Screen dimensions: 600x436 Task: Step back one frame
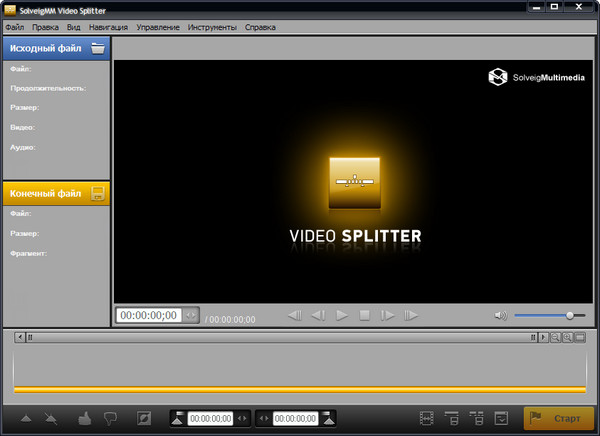(318, 316)
